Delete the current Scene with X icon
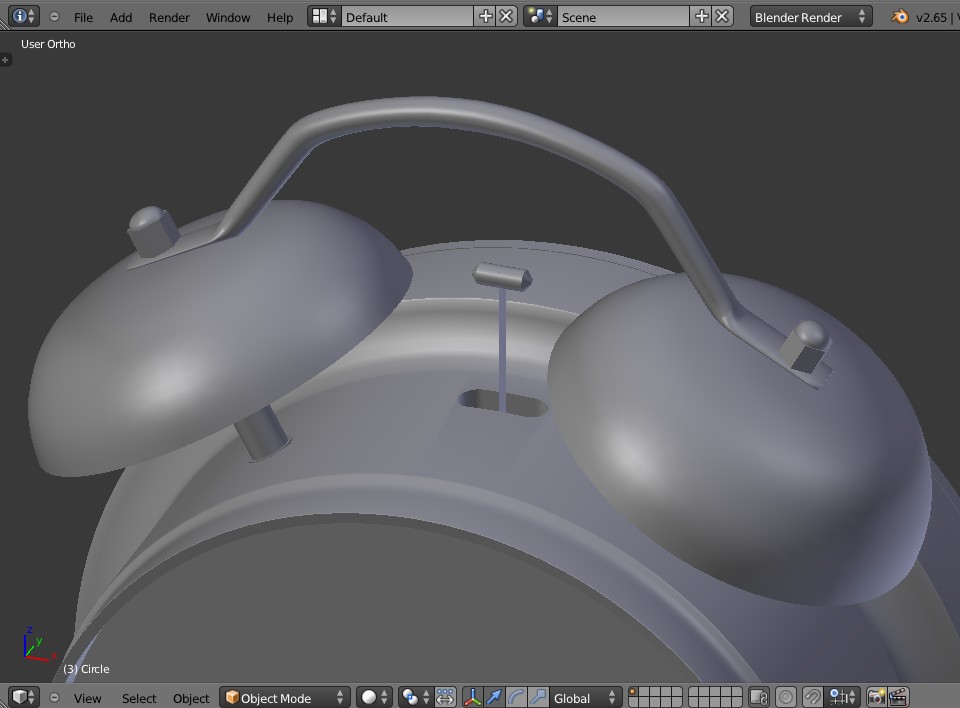 click(723, 17)
